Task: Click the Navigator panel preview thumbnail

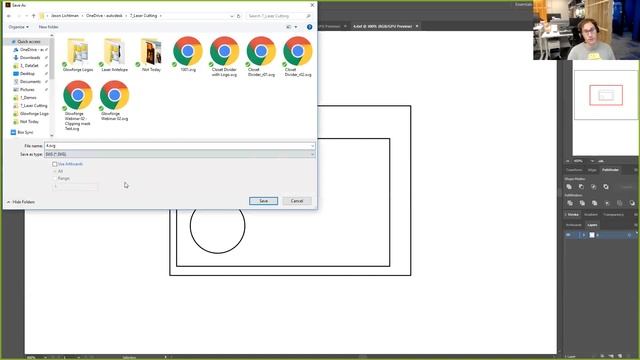Action: tap(606, 95)
